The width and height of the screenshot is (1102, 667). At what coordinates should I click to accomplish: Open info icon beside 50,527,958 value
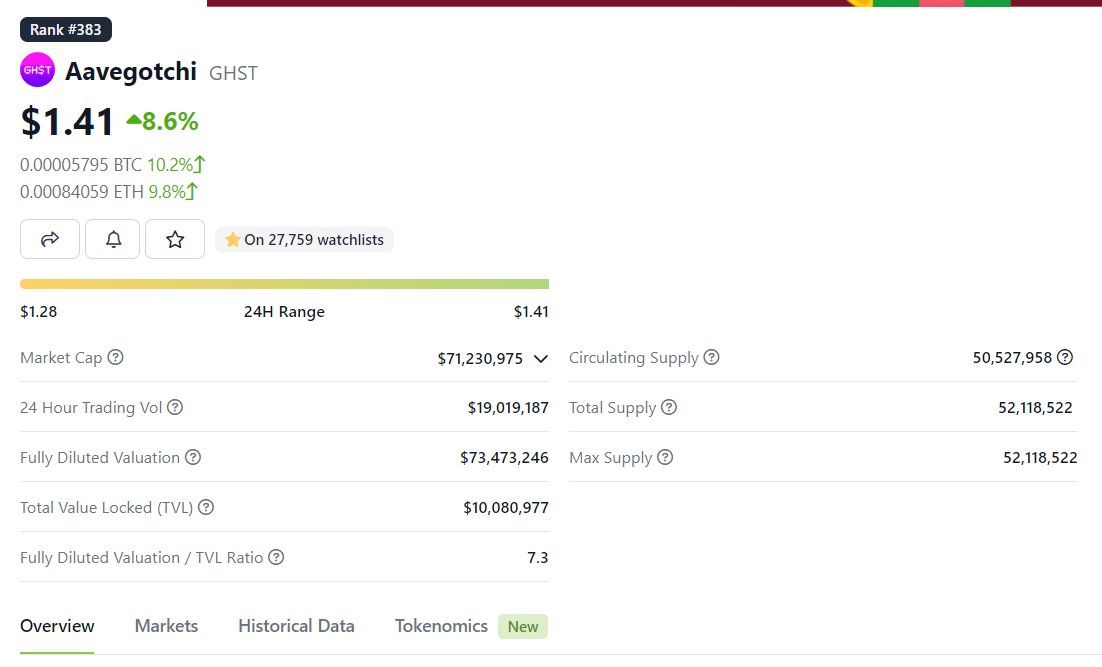pyautogui.click(x=1065, y=357)
